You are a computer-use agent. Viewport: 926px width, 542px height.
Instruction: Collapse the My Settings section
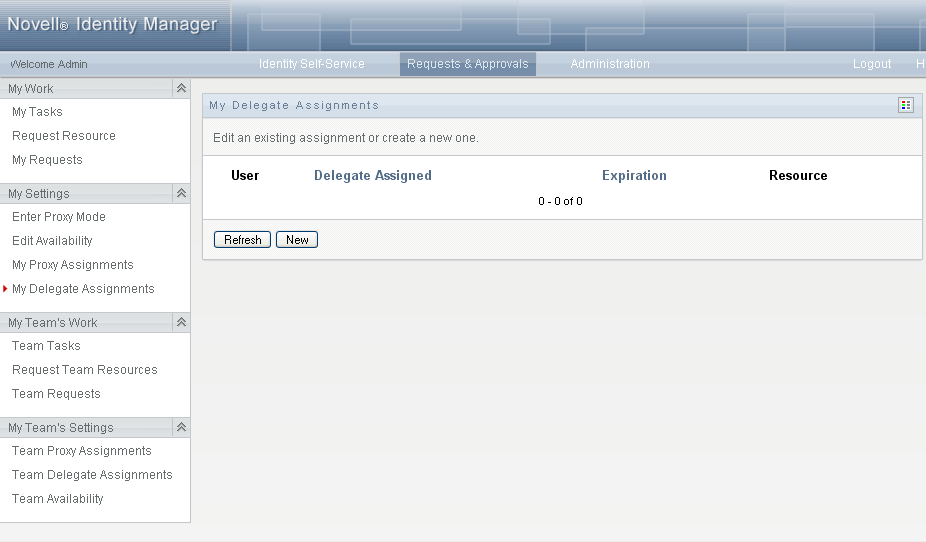181,193
